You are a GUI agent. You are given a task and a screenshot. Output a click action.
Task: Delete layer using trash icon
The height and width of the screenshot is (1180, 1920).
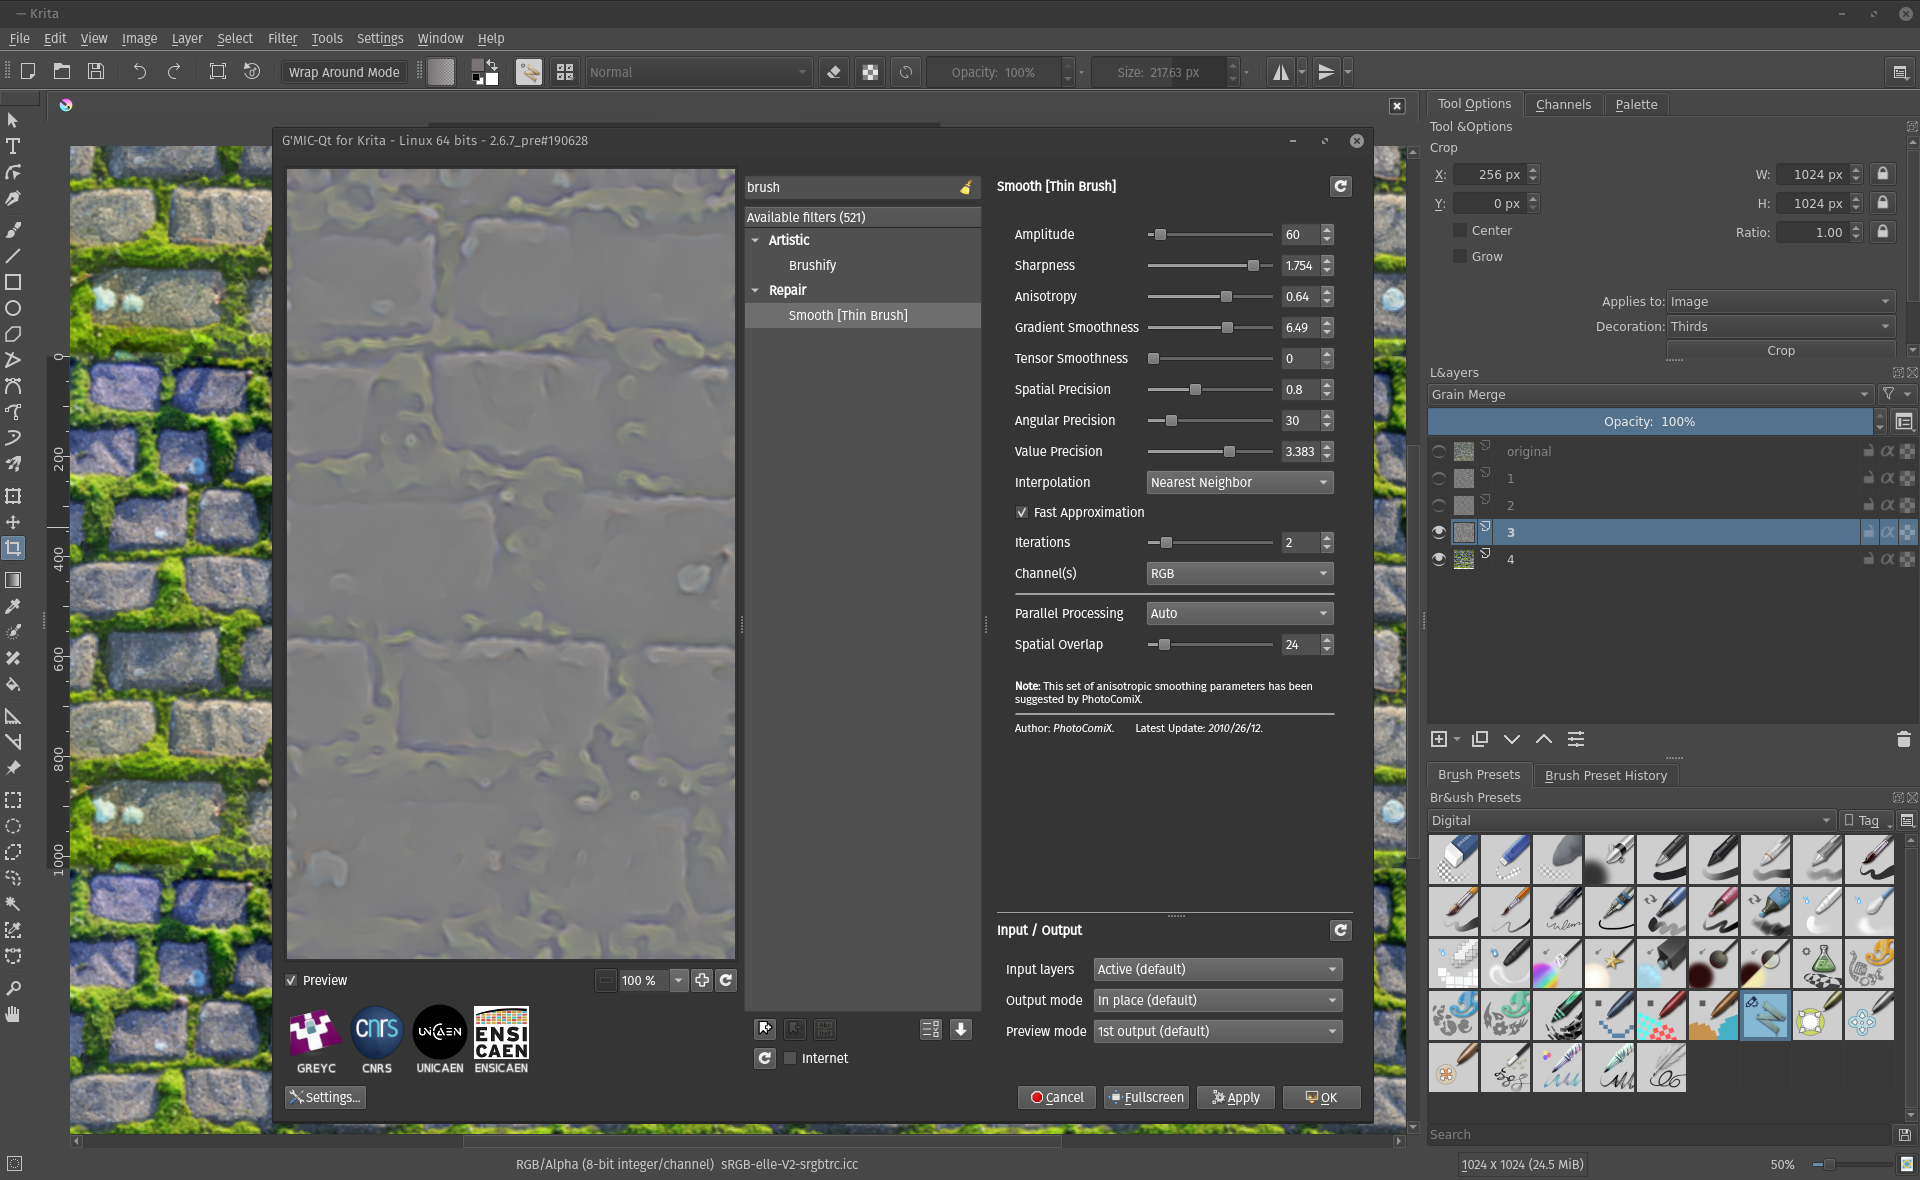(1903, 739)
